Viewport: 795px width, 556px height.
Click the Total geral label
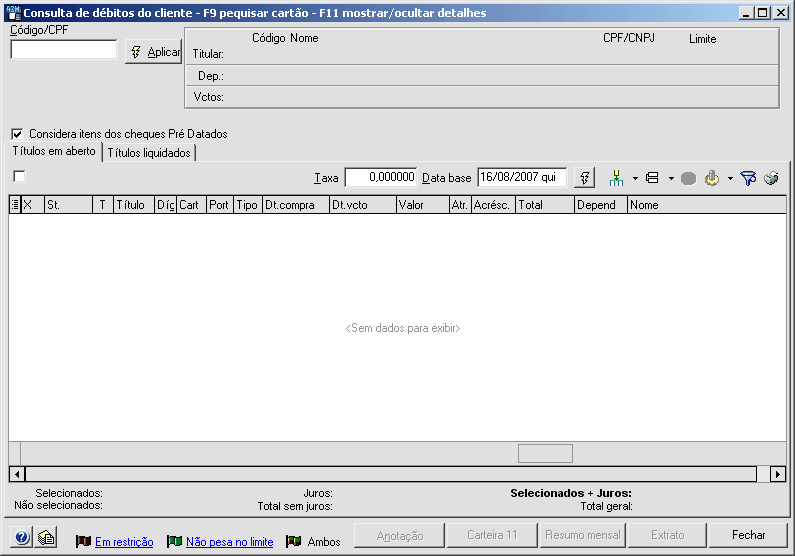pyautogui.click(x=606, y=506)
